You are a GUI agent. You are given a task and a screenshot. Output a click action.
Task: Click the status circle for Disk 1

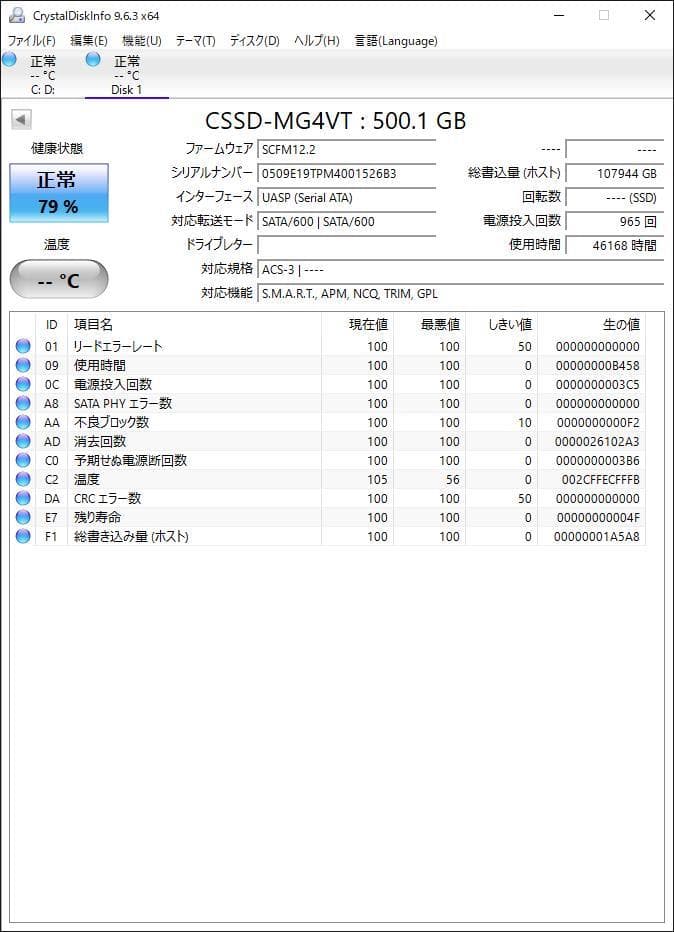point(93,59)
